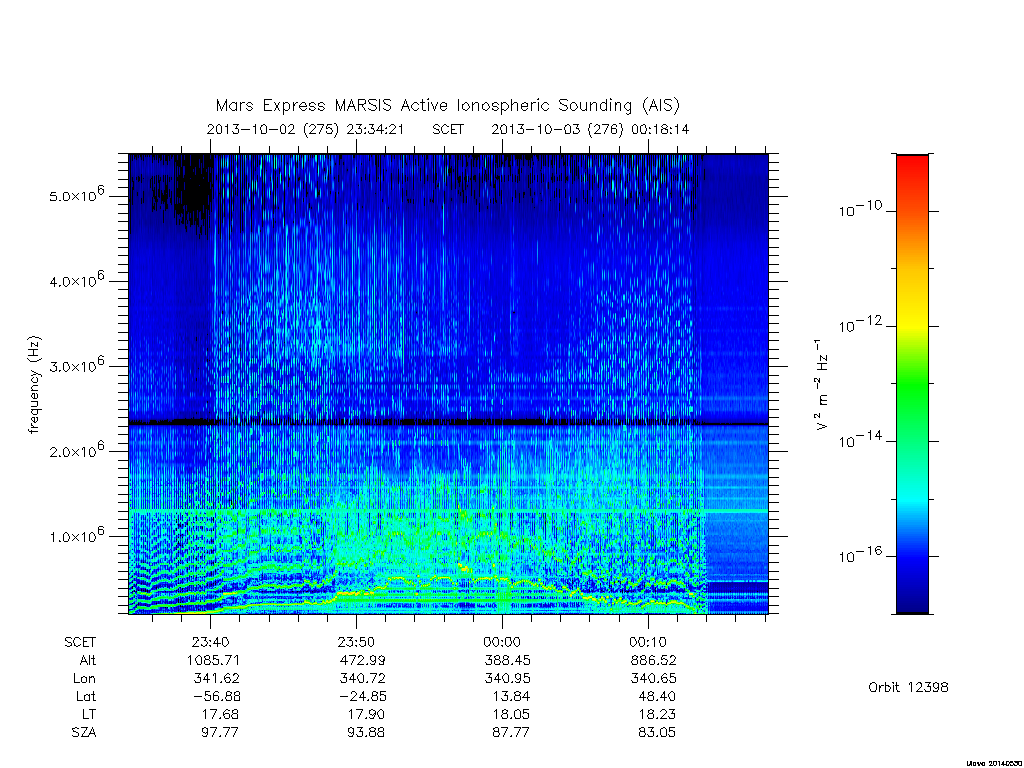Click the 5.0×10⁶ frequency tick label
The width and height of the screenshot is (1024, 768).
tap(76, 195)
